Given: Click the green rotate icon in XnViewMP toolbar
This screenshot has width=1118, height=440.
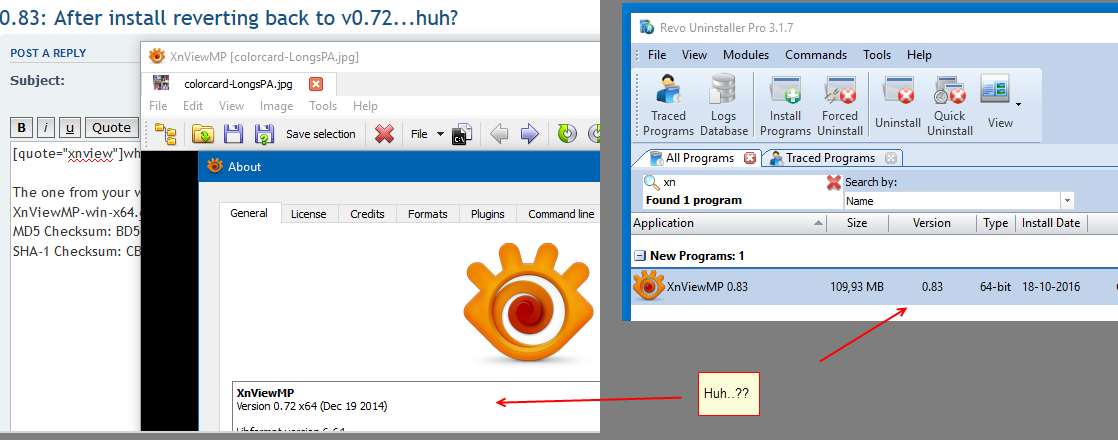Looking at the screenshot, I should pyautogui.click(x=567, y=133).
